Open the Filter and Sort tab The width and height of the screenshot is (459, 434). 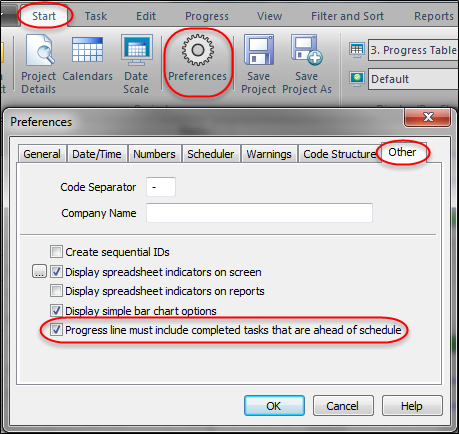pos(347,16)
